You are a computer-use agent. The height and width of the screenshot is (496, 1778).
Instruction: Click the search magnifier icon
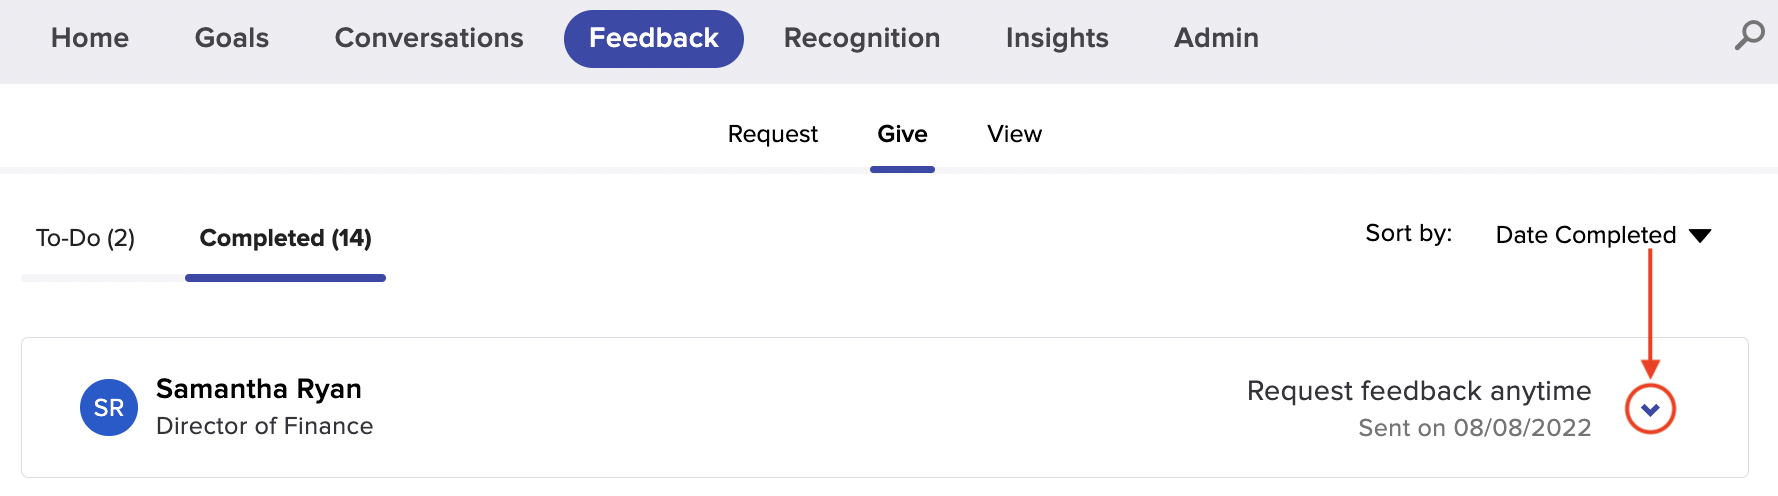pyautogui.click(x=1748, y=36)
